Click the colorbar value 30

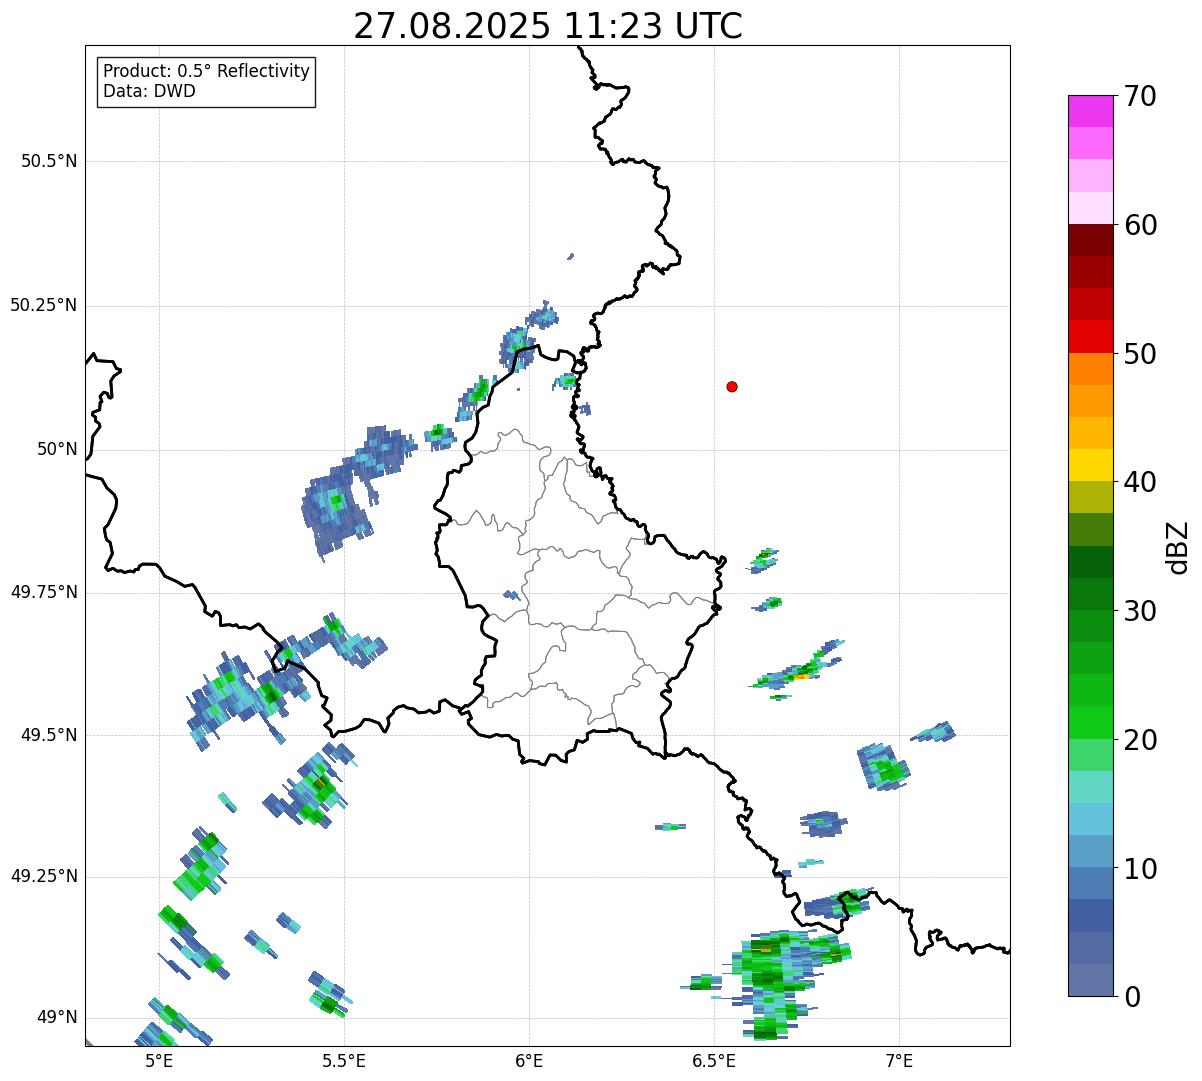point(1140,611)
